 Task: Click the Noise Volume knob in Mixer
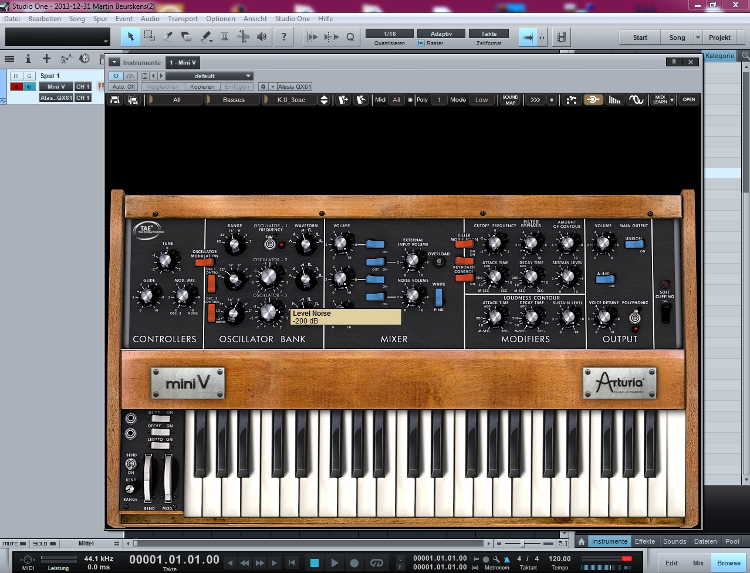(x=413, y=296)
